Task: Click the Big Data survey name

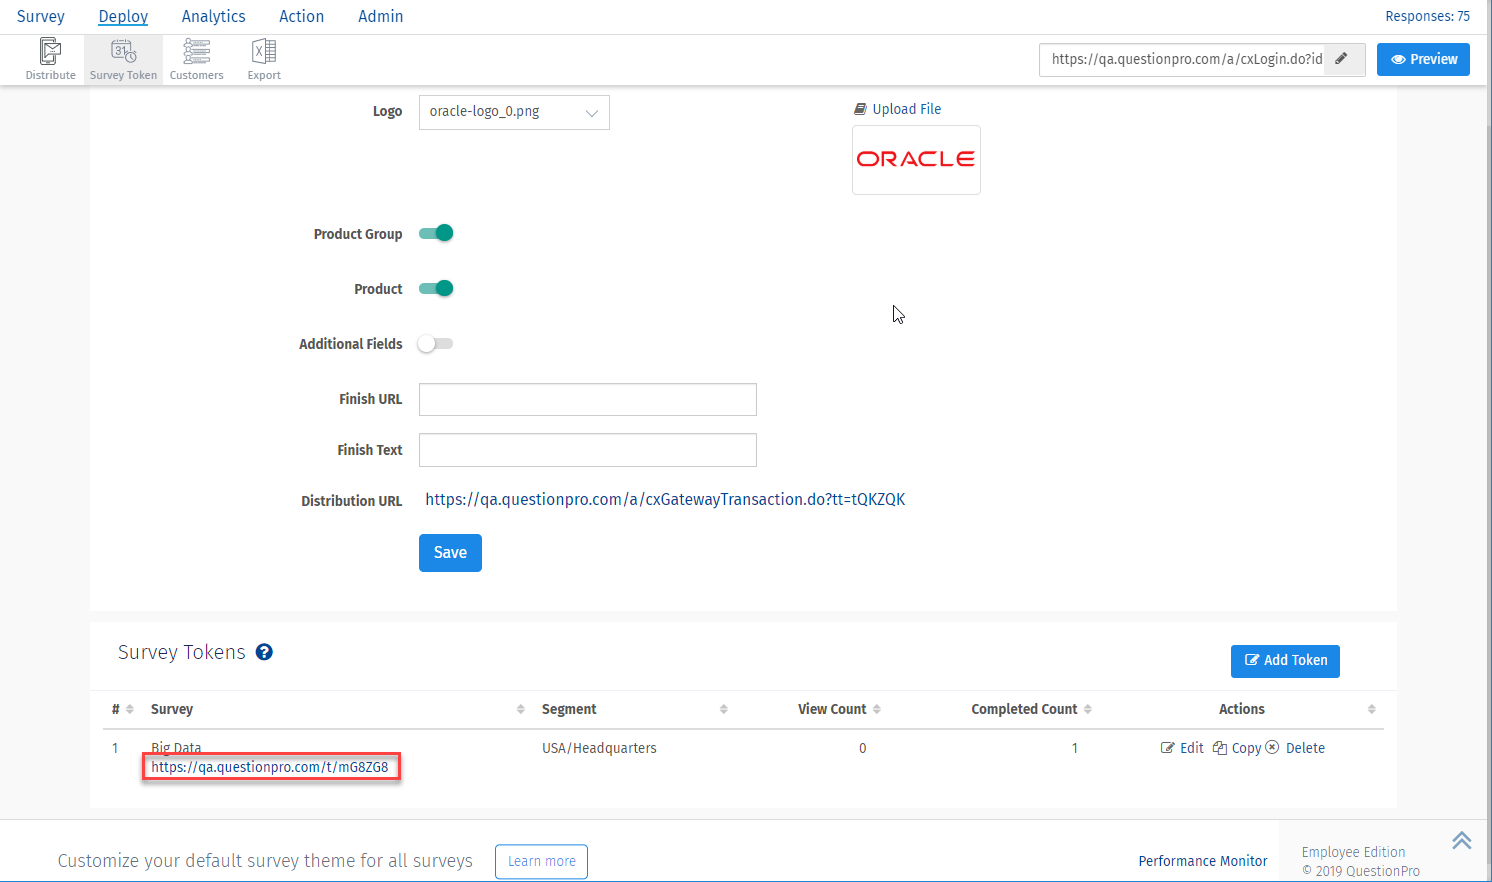Action: pyautogui.click(x=176, y=747)
